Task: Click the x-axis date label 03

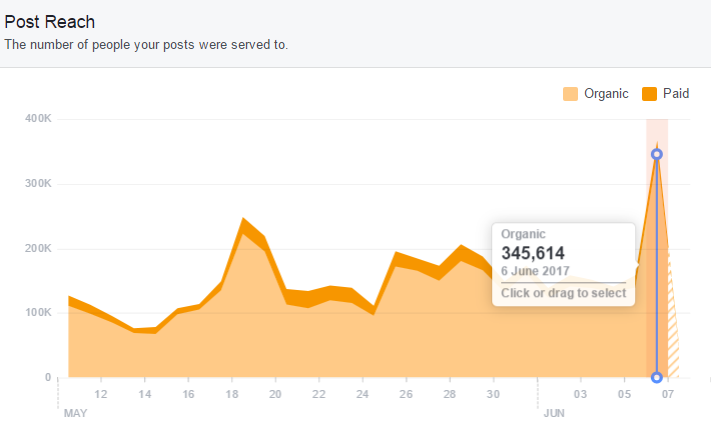Action: (579, 394)
